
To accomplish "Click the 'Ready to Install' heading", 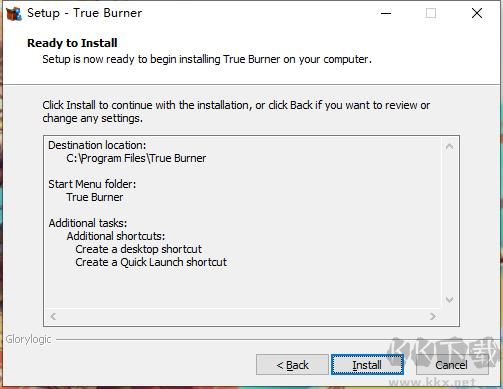I will pos(72,43).
